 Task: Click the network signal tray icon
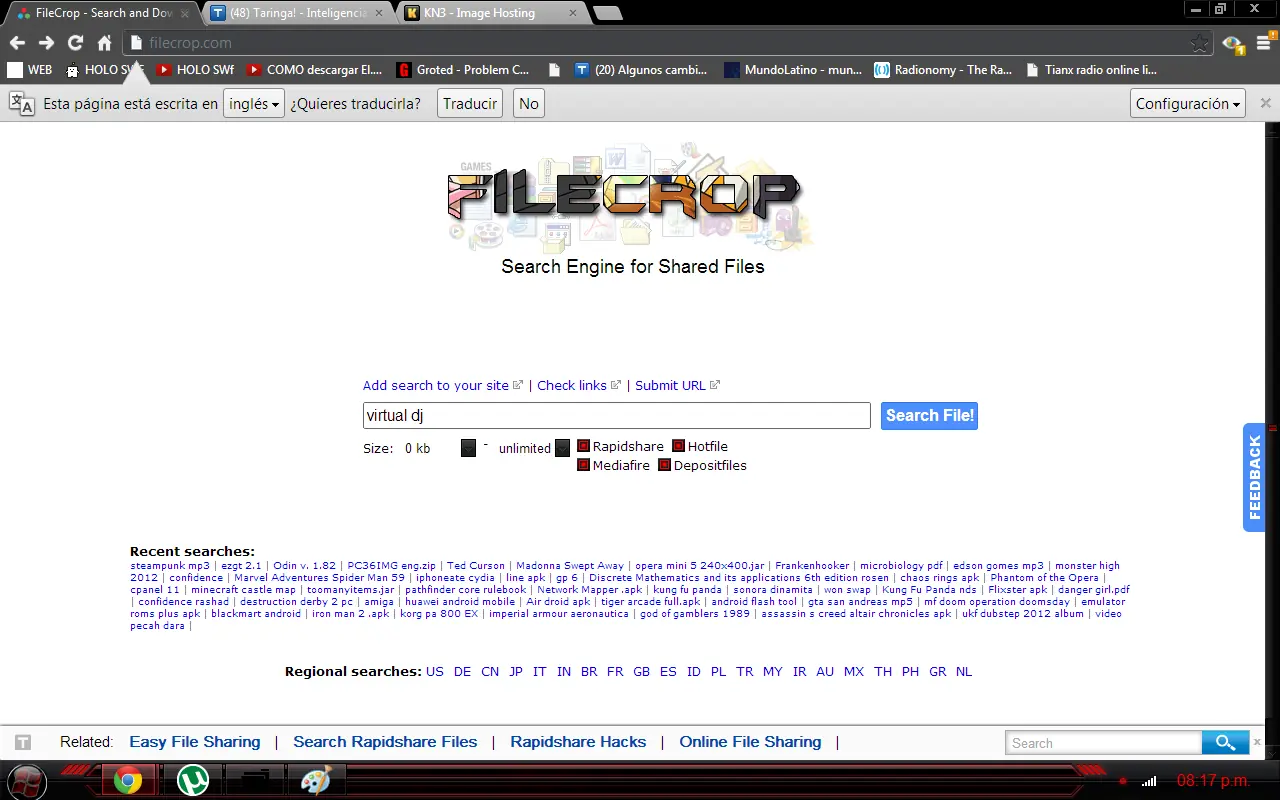tap(1149, 781)
